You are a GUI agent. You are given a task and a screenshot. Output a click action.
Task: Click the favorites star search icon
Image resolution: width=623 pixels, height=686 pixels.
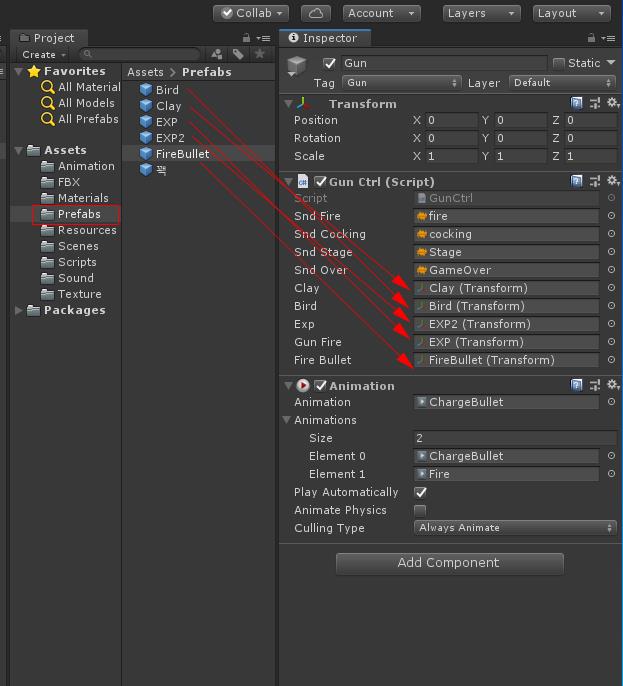(259, 54)
